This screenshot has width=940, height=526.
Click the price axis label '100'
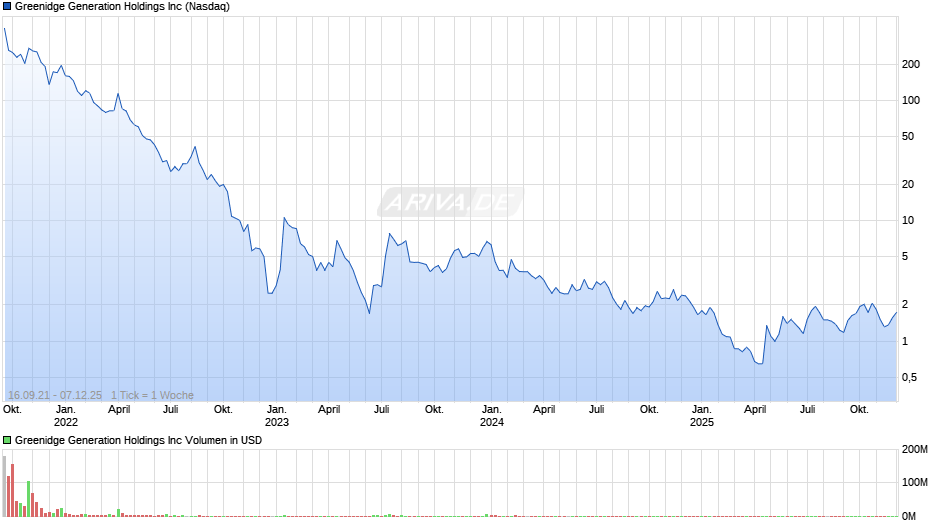tap(911, 101)
